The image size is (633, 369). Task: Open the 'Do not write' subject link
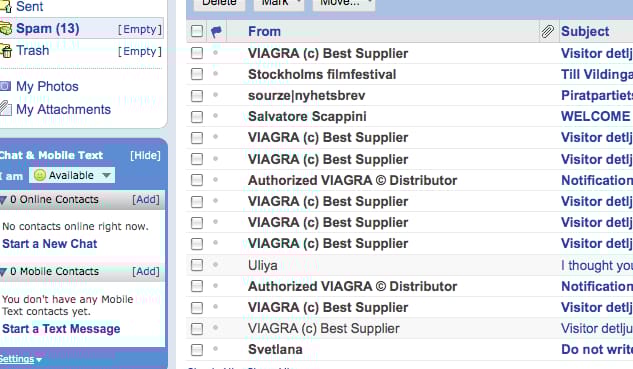(x=597, y=349)
